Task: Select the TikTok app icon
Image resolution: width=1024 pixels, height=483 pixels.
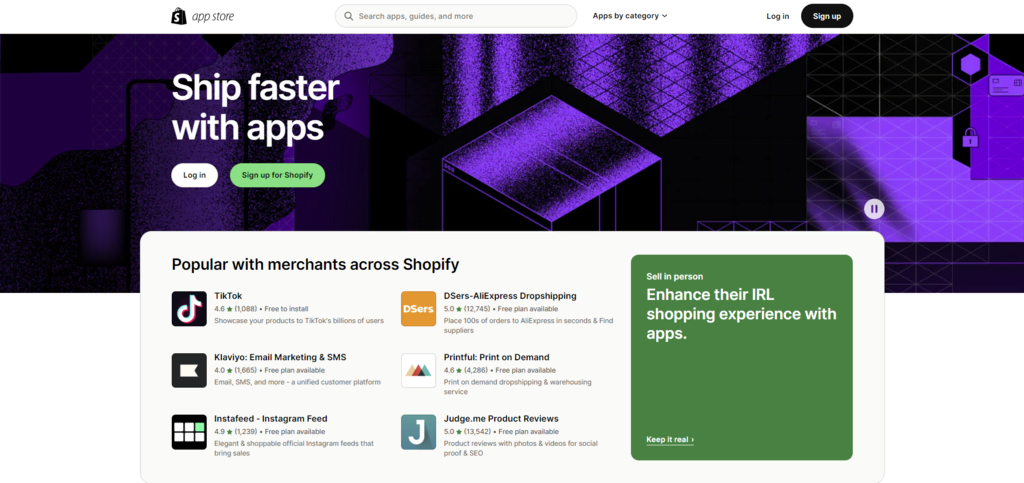Action: point(189,309)
